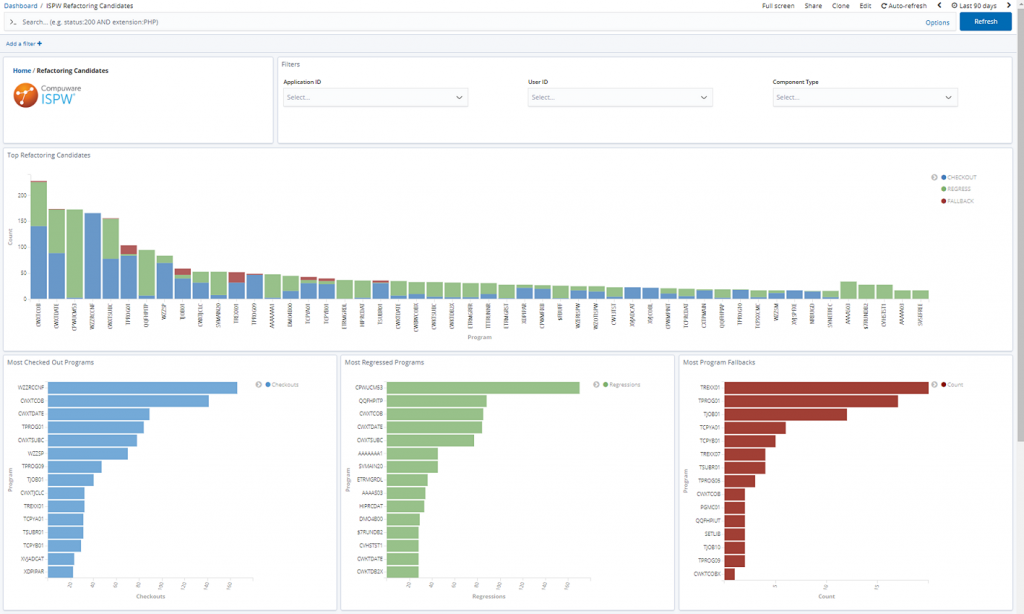Collapse the Fallbacks Count legend arrow
1024x614 pixels.
click(x=934, y=385)
